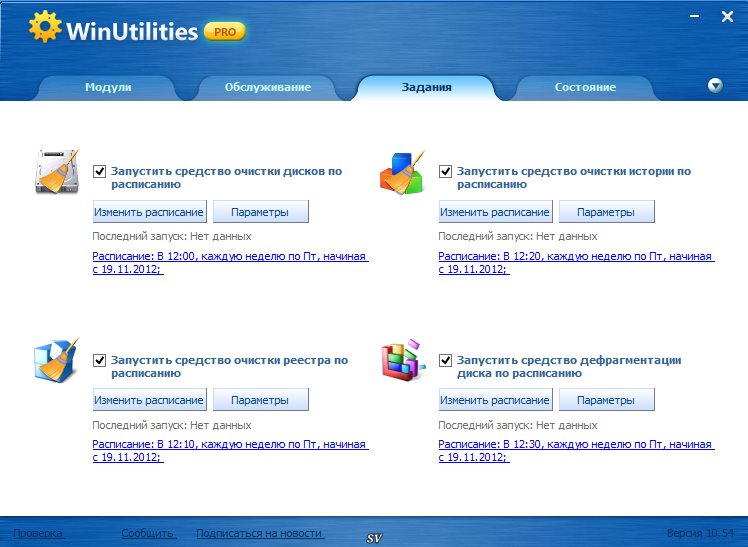The height and width of the screenshot is (547, 748).
Task: Click the Сообщить link
Action: coord(148,533)
